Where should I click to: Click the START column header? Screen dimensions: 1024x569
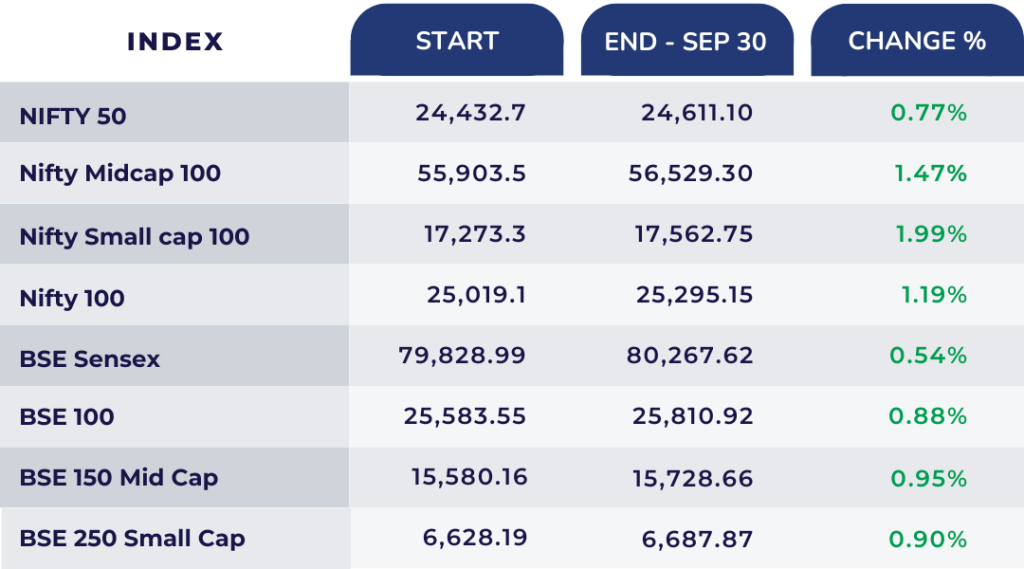click(456, 41)
